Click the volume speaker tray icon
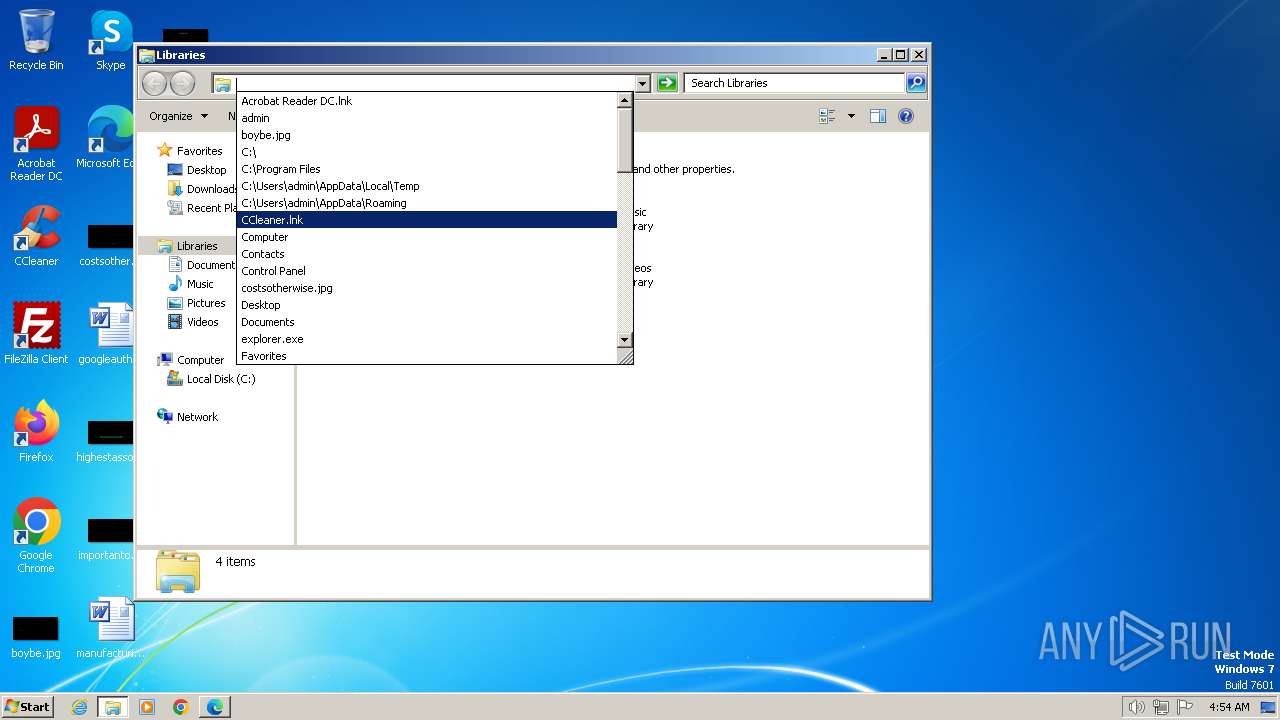Image resolution: width=1280 pixels, height=720 pixels. click(1136, 707)
